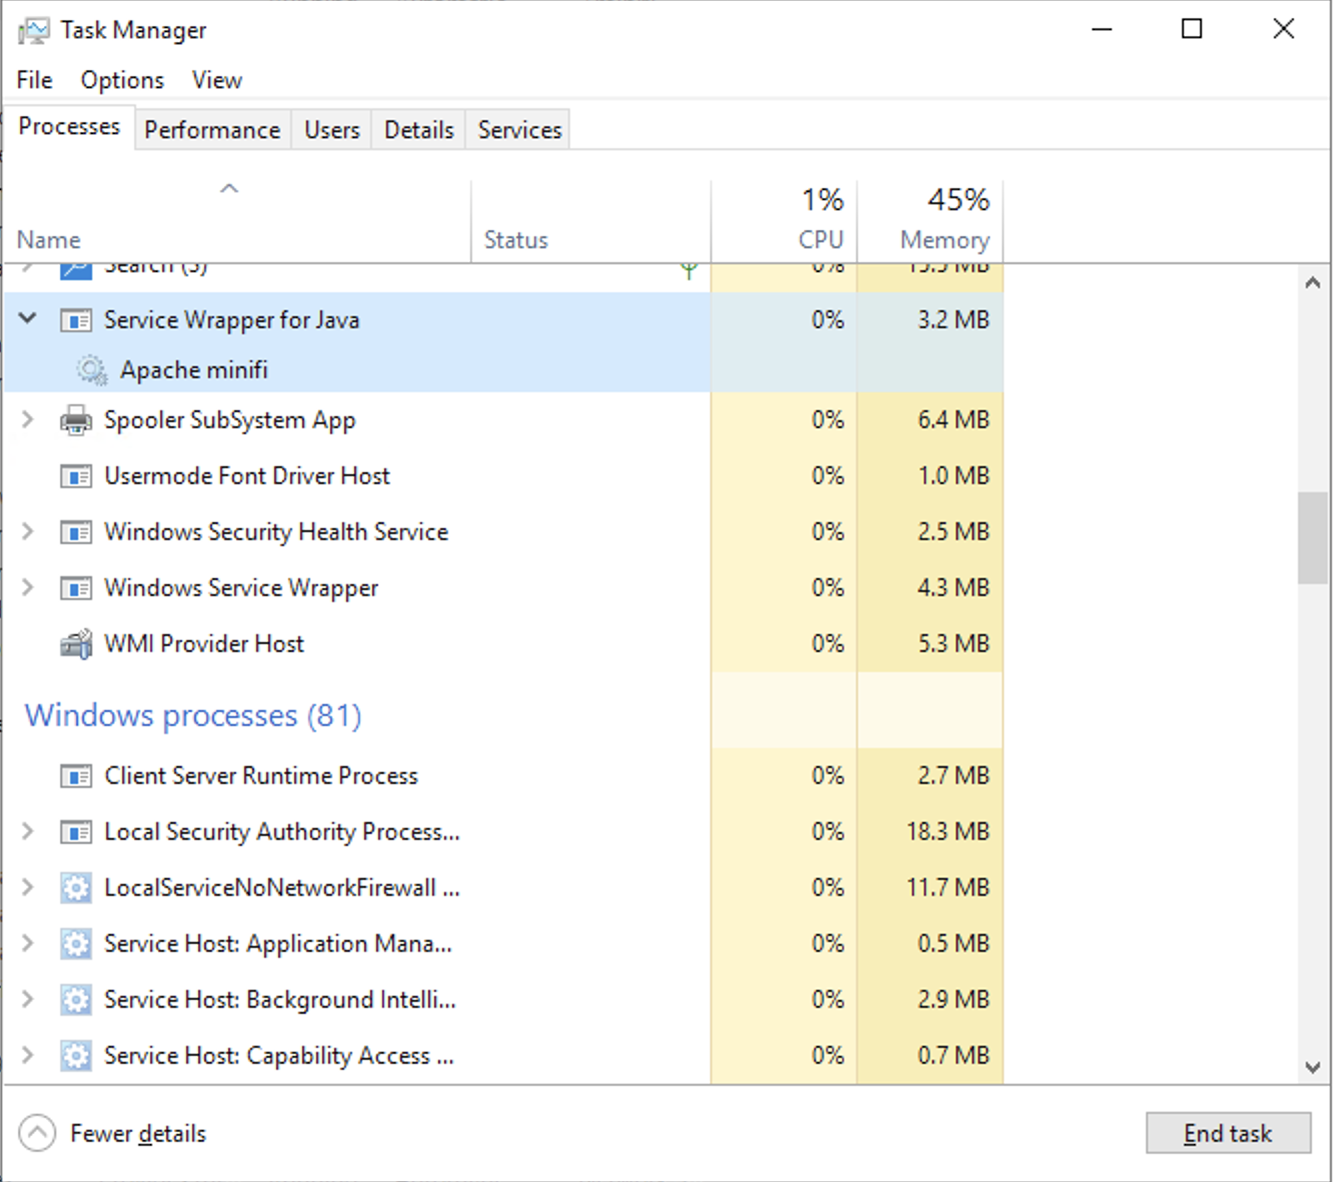Switch to the Performance tab
Image resolution: width=1338 pixels, height=1182 pixels.
click(212, 130)
